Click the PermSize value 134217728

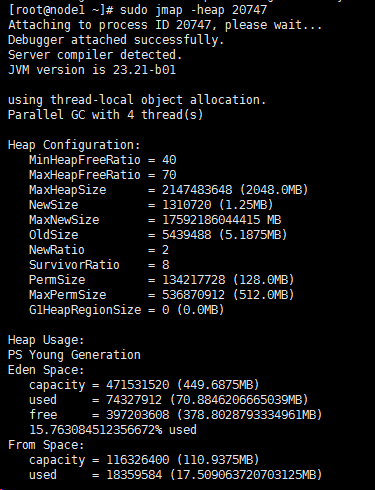click(x=194, y=280)
